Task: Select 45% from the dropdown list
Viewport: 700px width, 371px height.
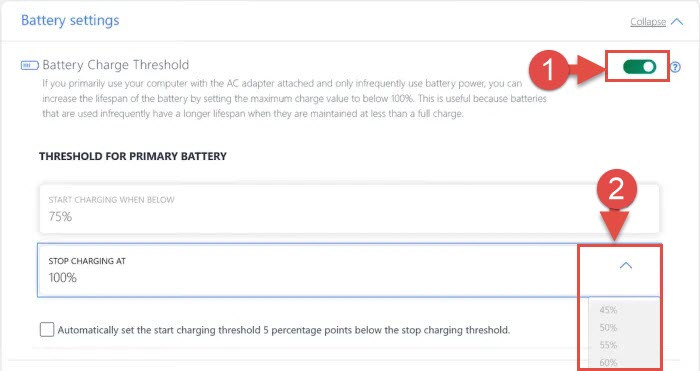Action: click(608, 310)
